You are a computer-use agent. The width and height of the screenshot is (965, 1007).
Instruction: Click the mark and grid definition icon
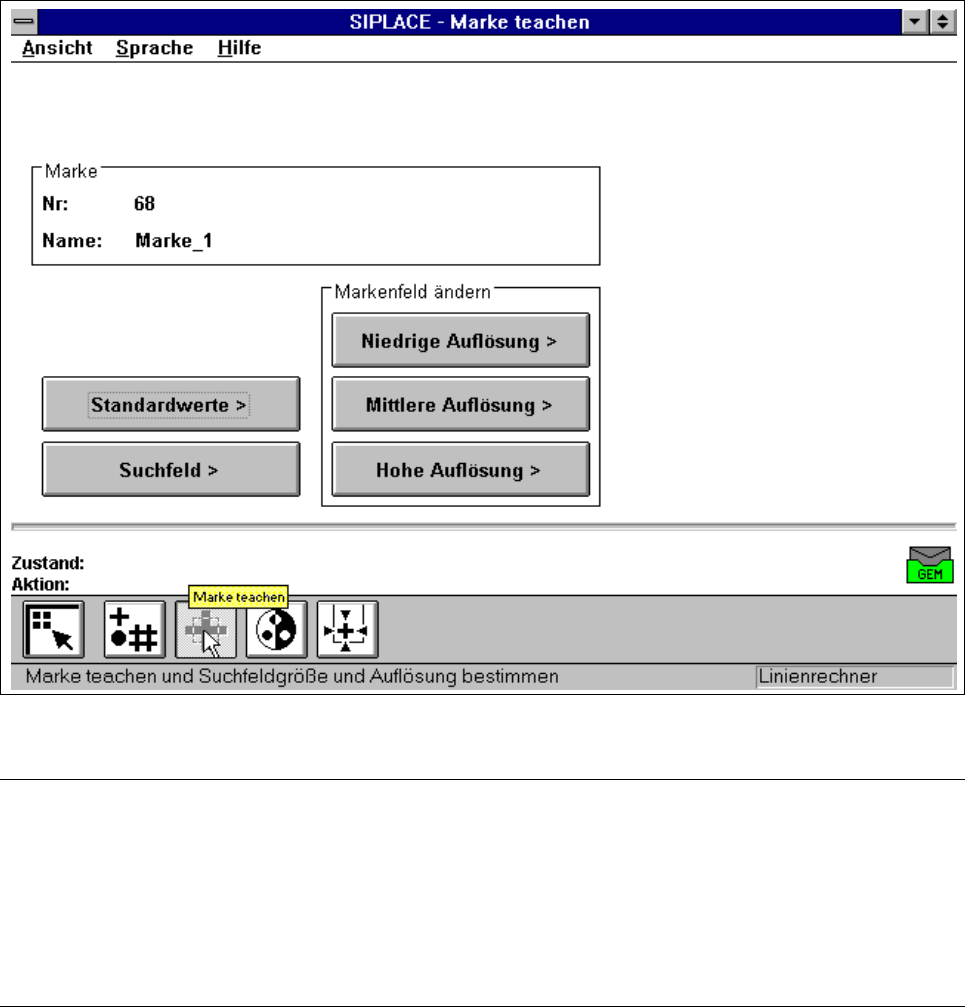click(135, 629)
